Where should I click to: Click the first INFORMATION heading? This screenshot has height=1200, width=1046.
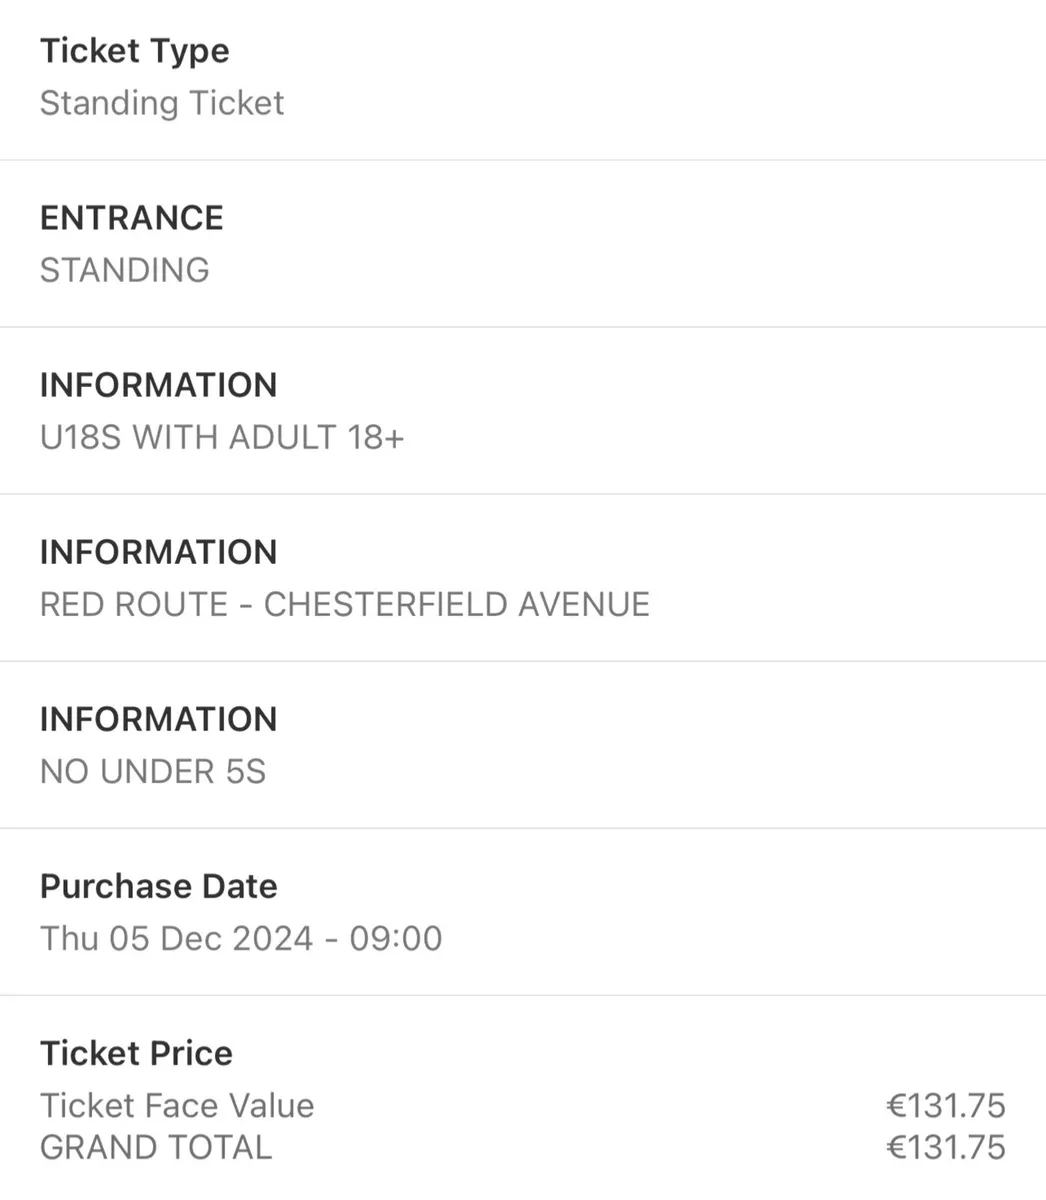coord(159,385)
